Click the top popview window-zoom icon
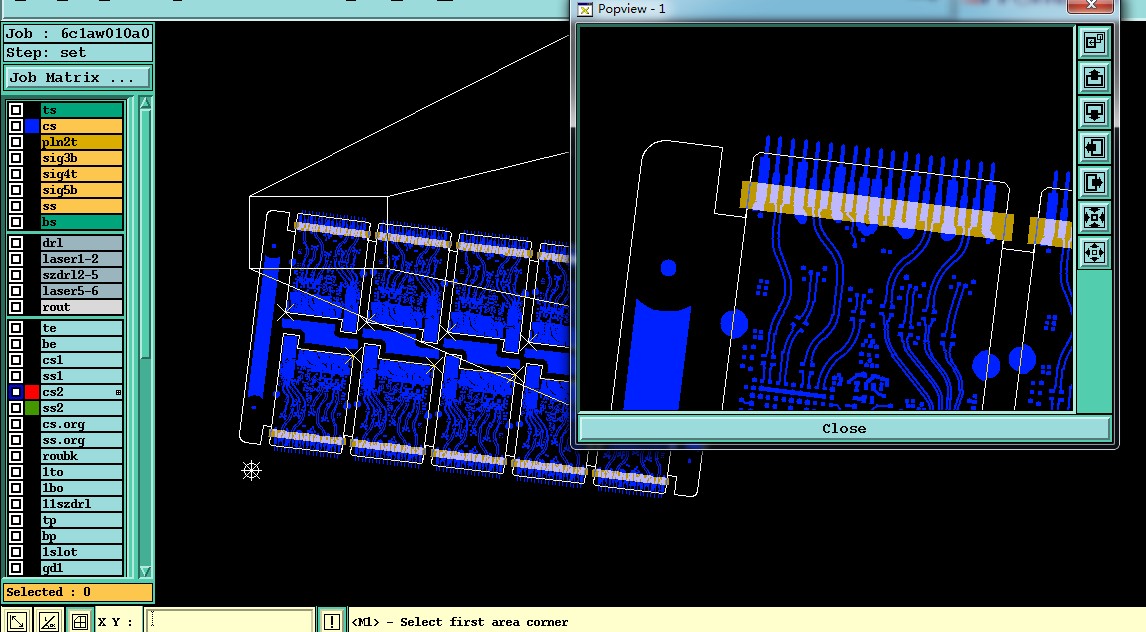Image resolution: width=1146 pixels, height=632 pixels. point(1094,42)
